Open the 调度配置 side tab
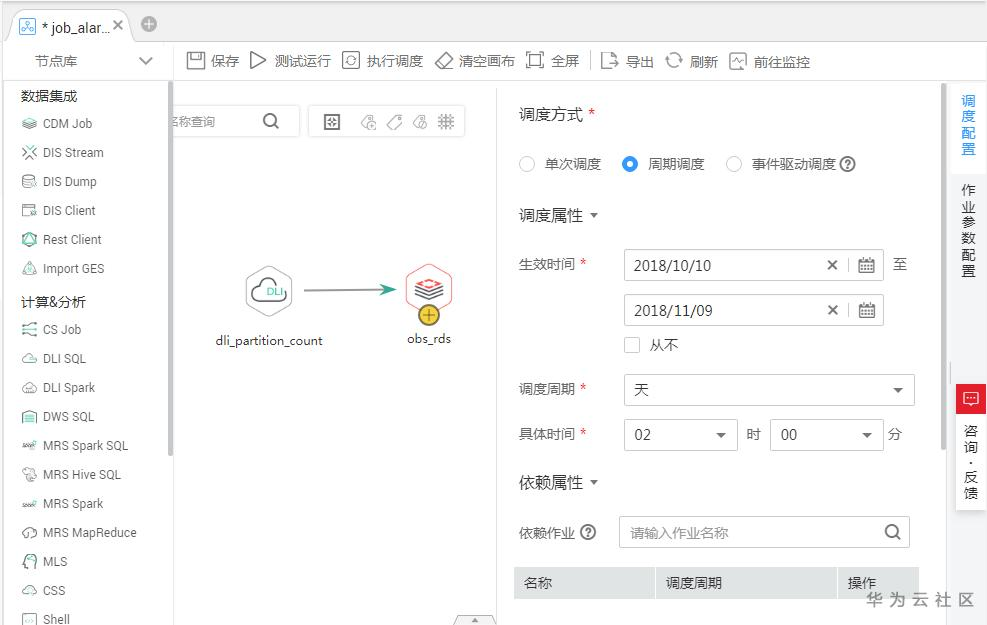The height and width of the screenshot is (625, 987). click(968, 125)
